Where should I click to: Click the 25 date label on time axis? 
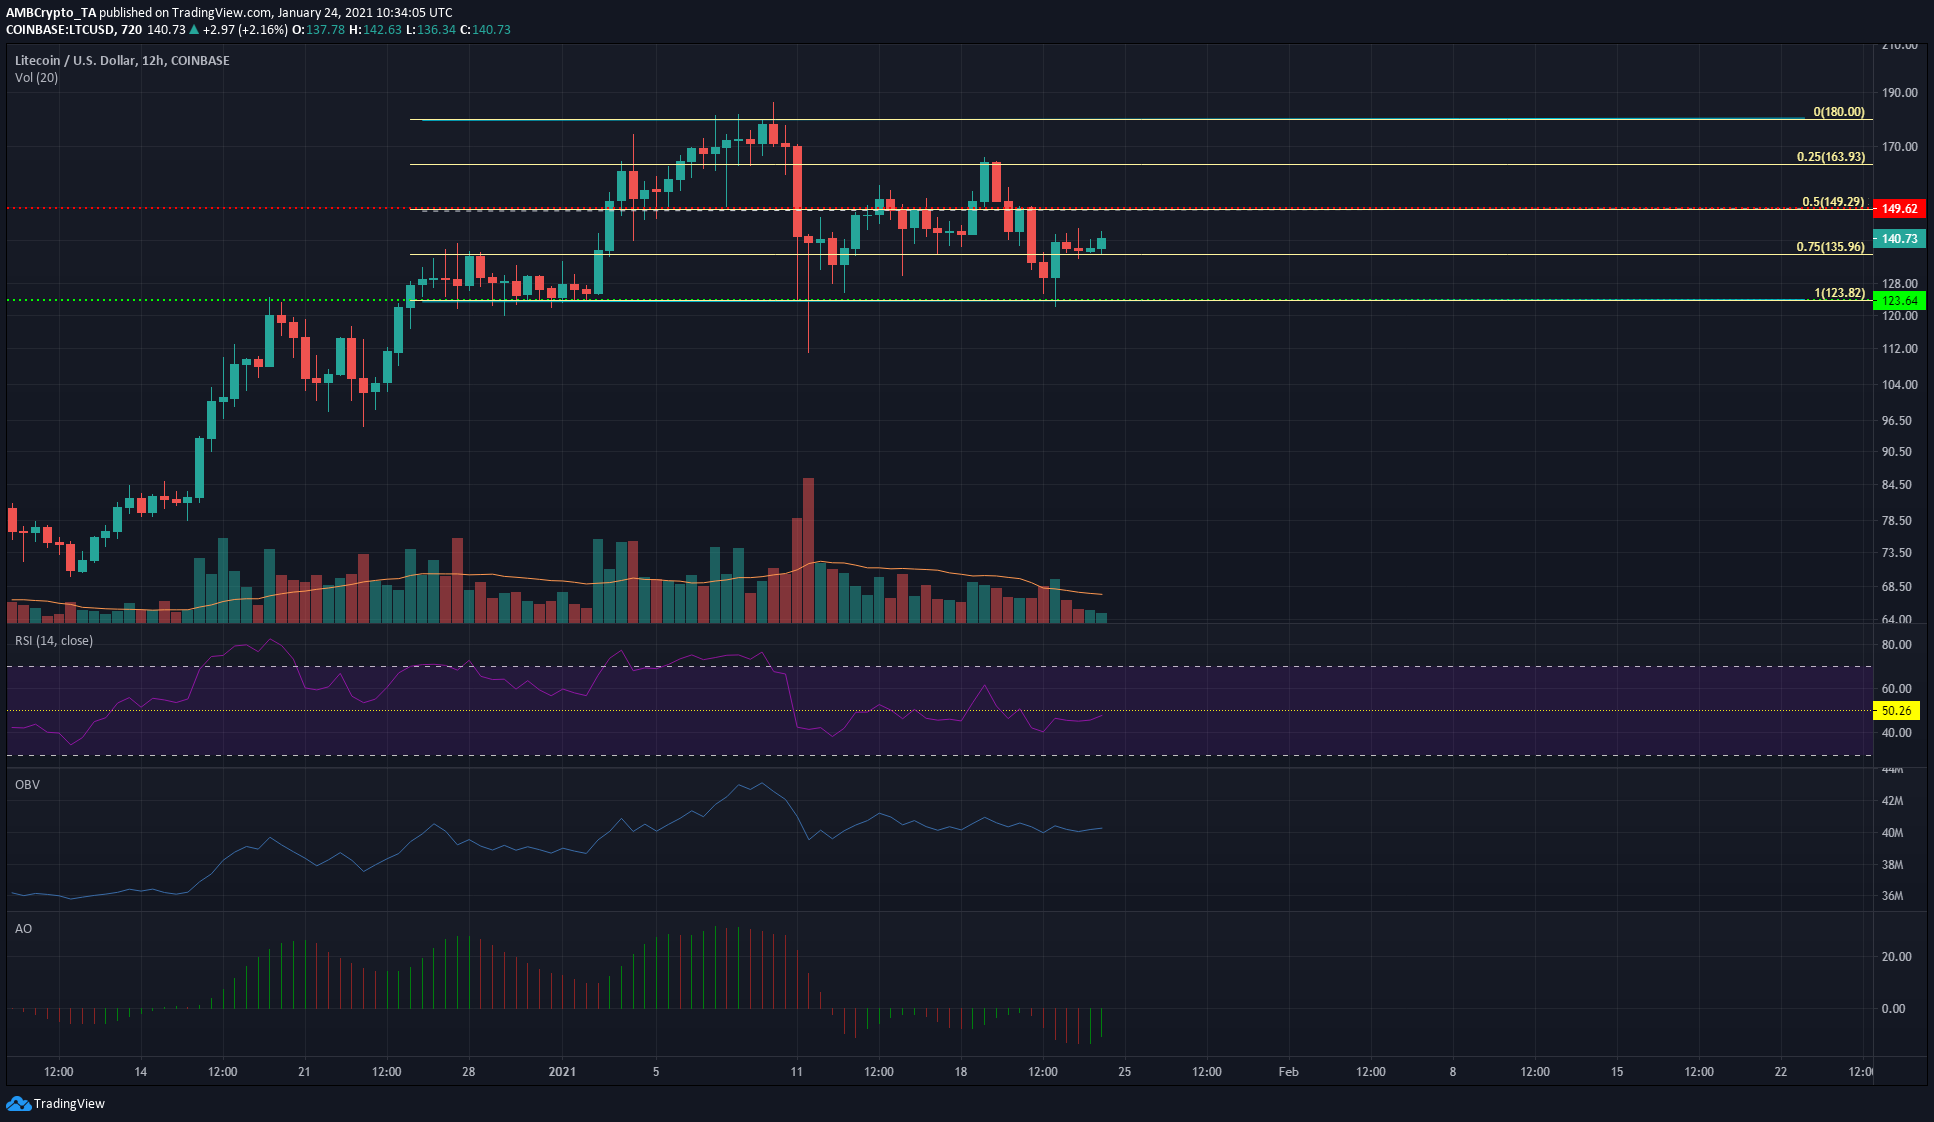pyautogui.click(x=1124, y=1072)
